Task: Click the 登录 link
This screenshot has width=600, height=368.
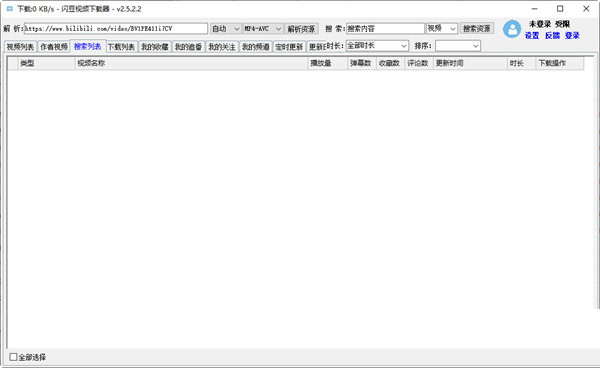Action: coord(572,36)
